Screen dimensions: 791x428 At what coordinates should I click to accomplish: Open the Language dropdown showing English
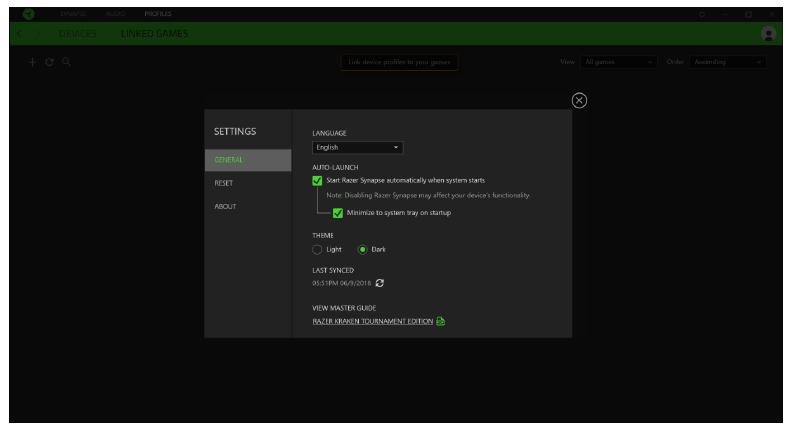click(358, 147)
